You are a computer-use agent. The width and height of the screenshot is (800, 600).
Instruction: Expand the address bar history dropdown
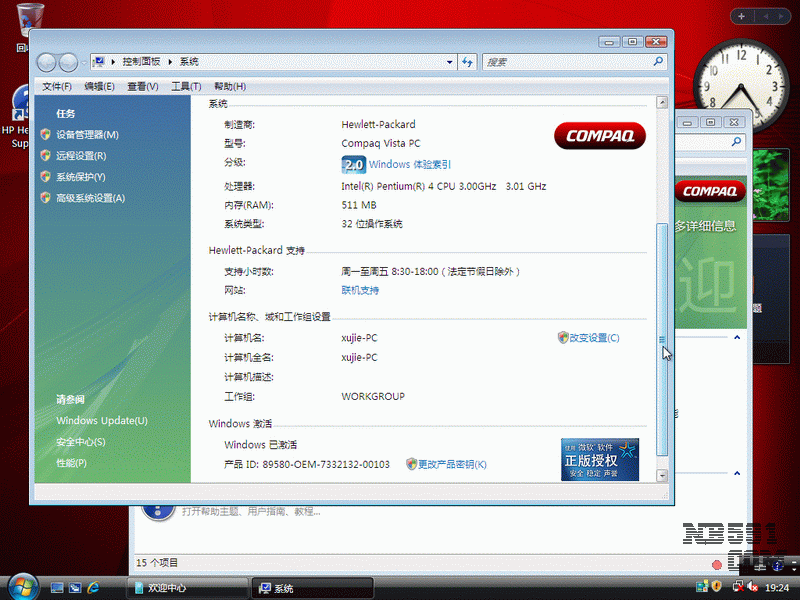(449, 62)
